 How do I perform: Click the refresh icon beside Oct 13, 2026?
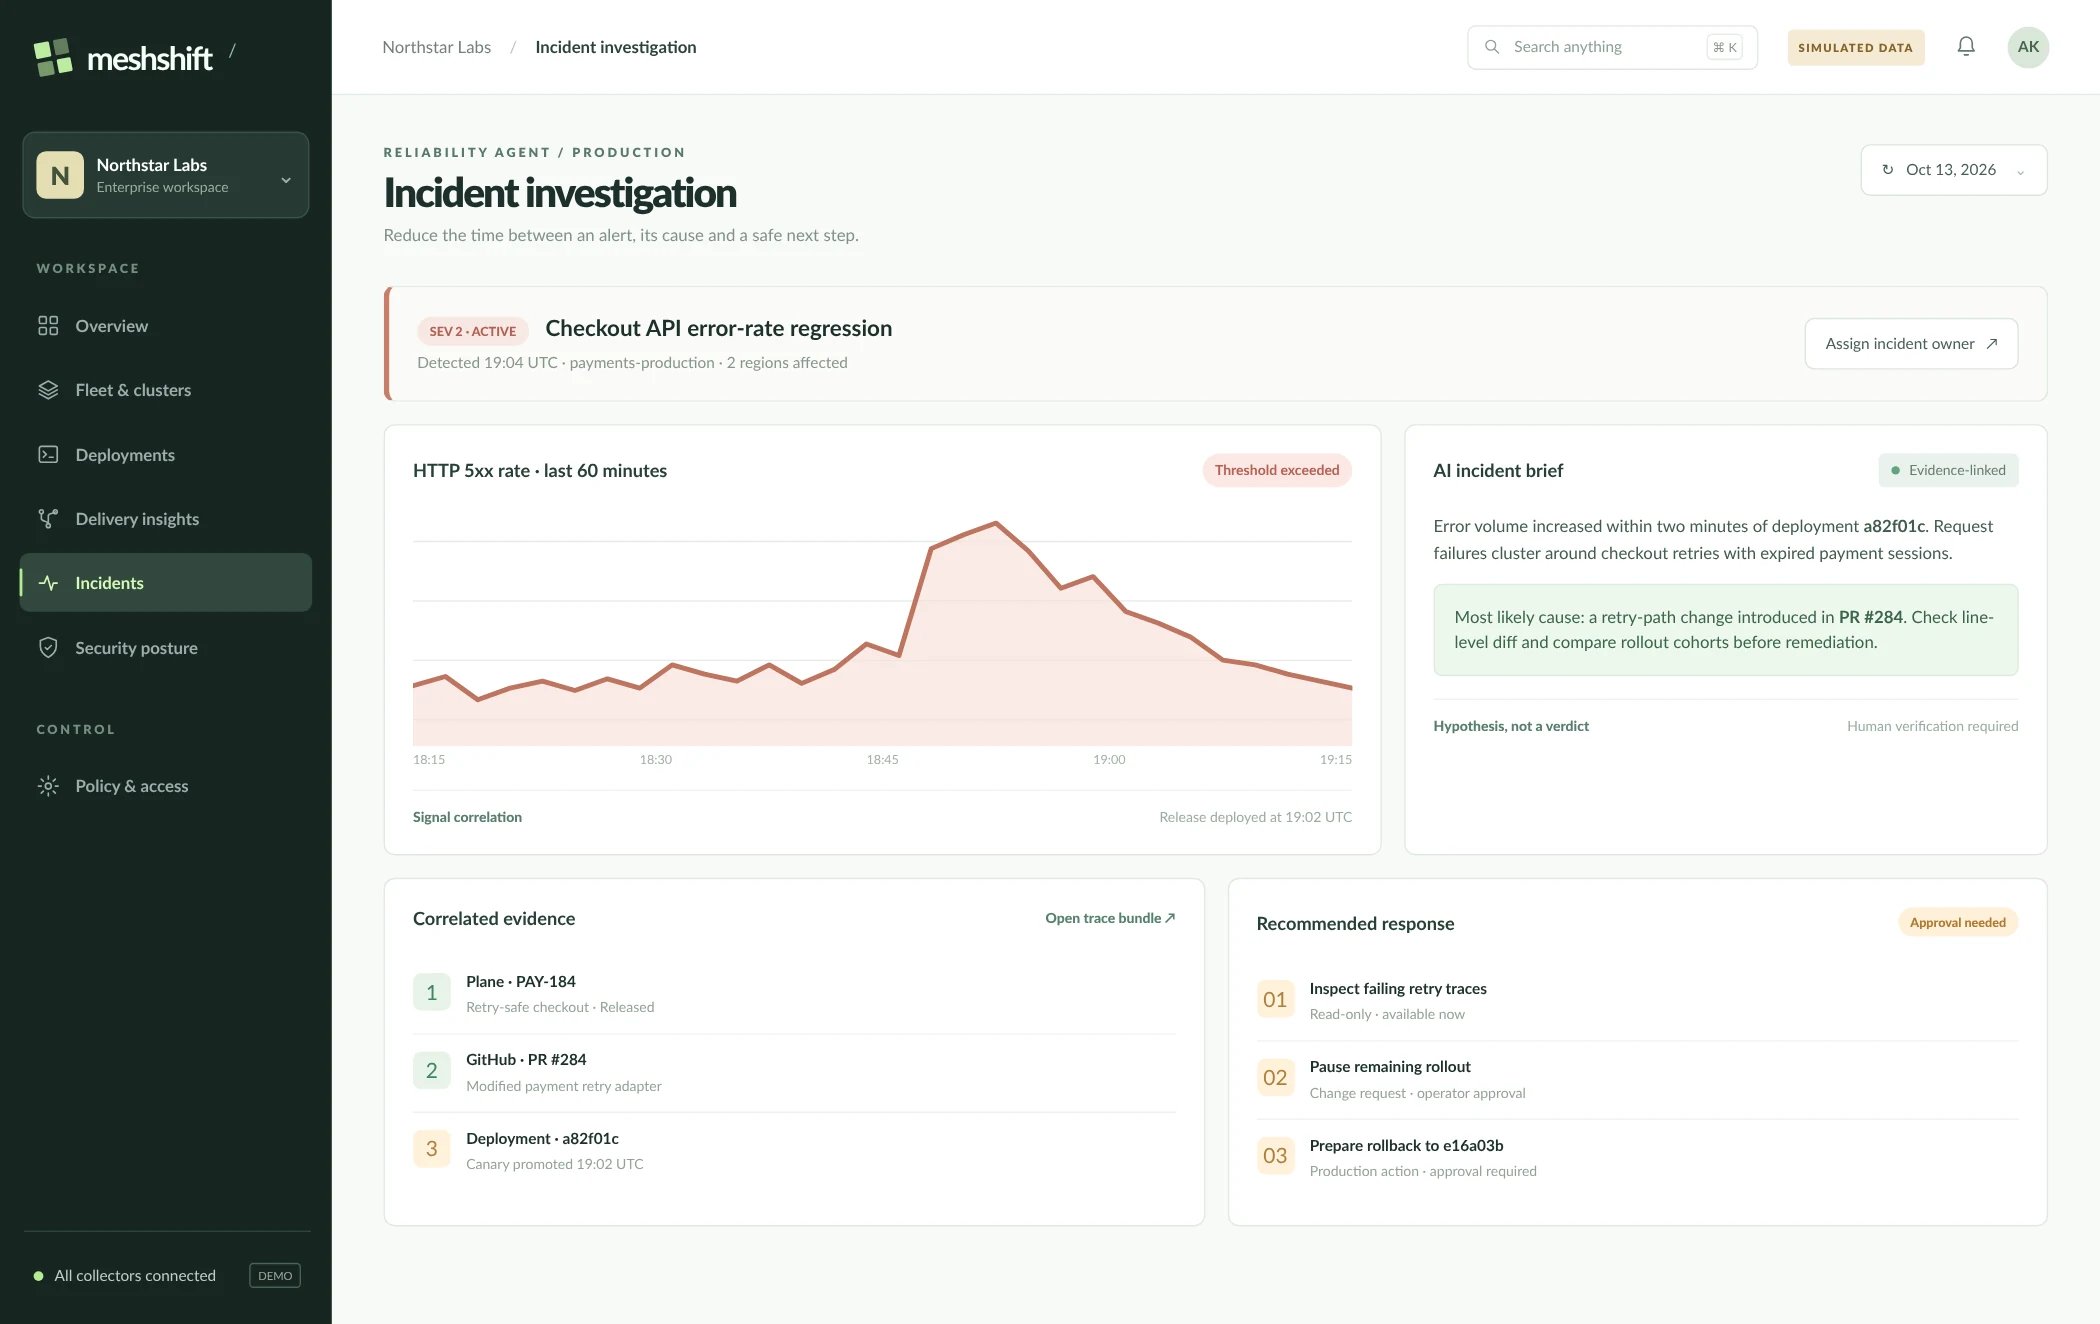[x=1888, y=170]
